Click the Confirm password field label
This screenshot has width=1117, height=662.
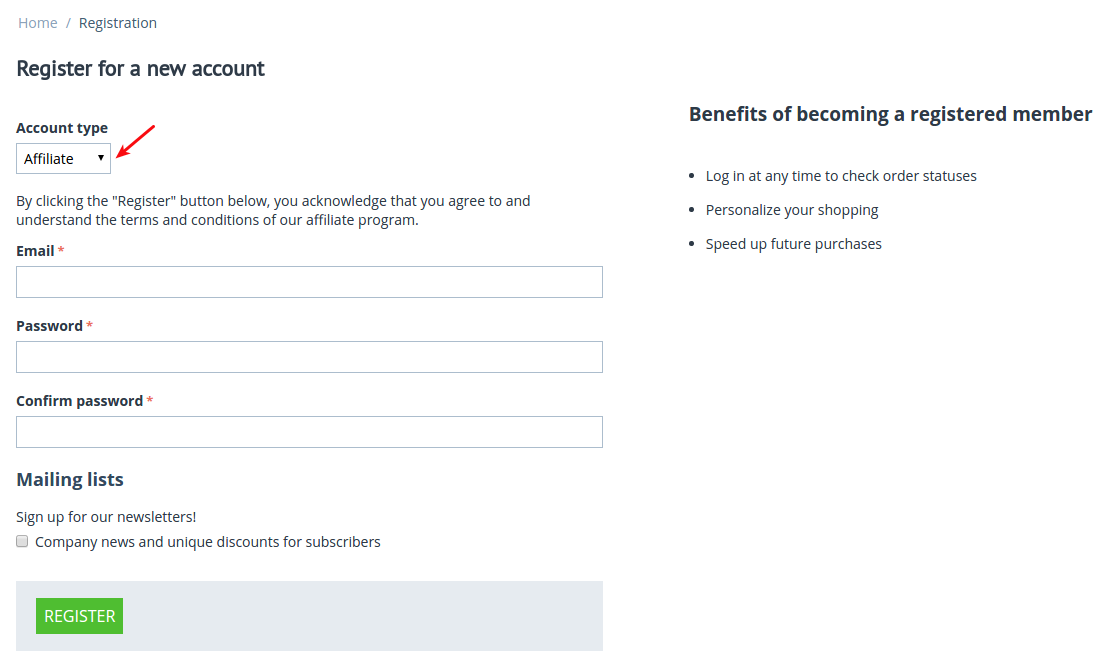point(80,400)
